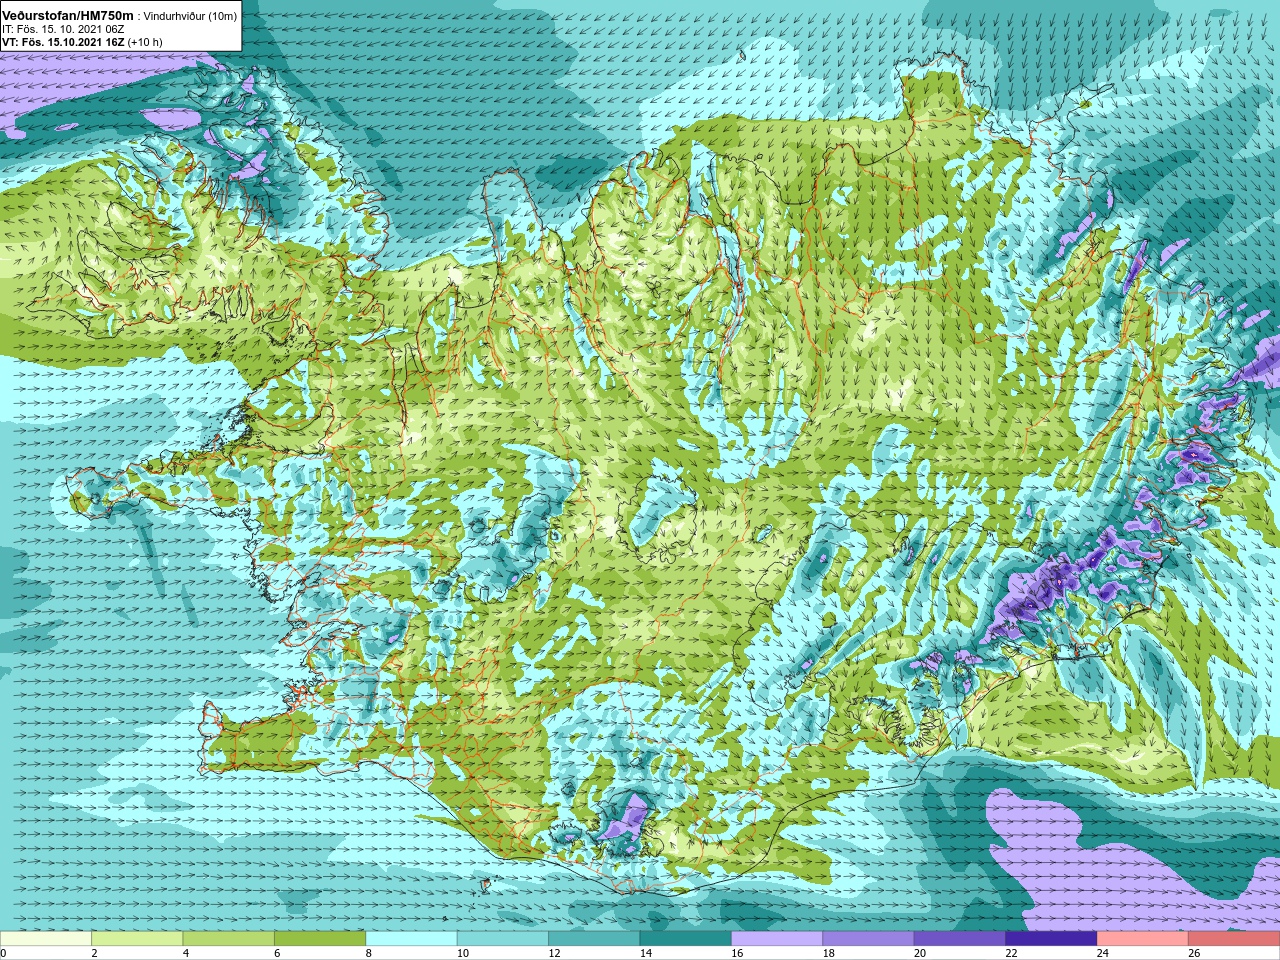
Task: Click the 2–4 light green legend swatch
Action: coord(137,939)
